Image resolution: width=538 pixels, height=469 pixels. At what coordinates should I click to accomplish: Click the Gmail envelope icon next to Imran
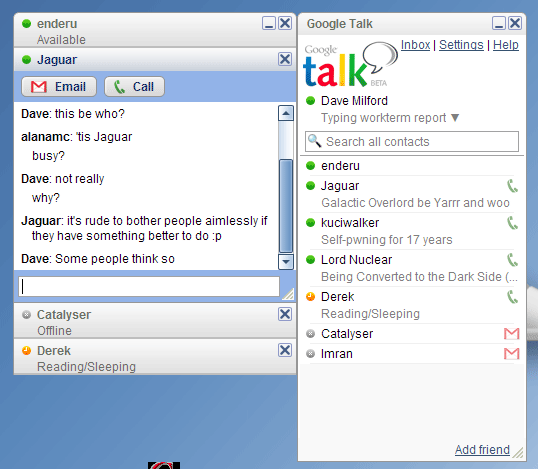coord(512,353)
